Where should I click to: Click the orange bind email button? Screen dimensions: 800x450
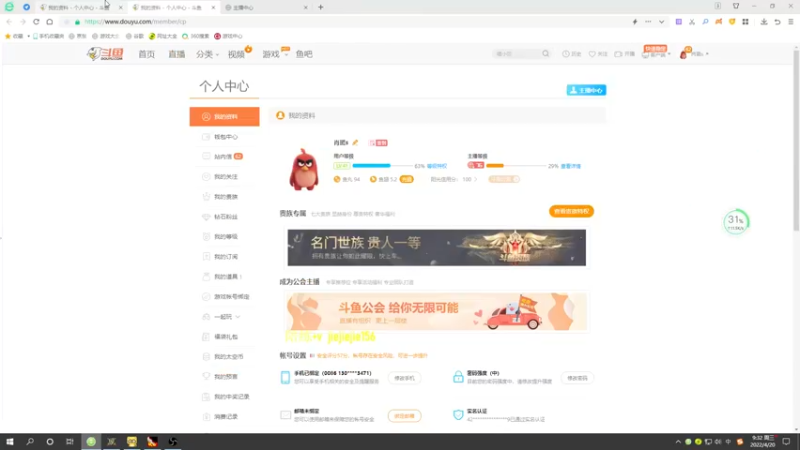(404, 416)
